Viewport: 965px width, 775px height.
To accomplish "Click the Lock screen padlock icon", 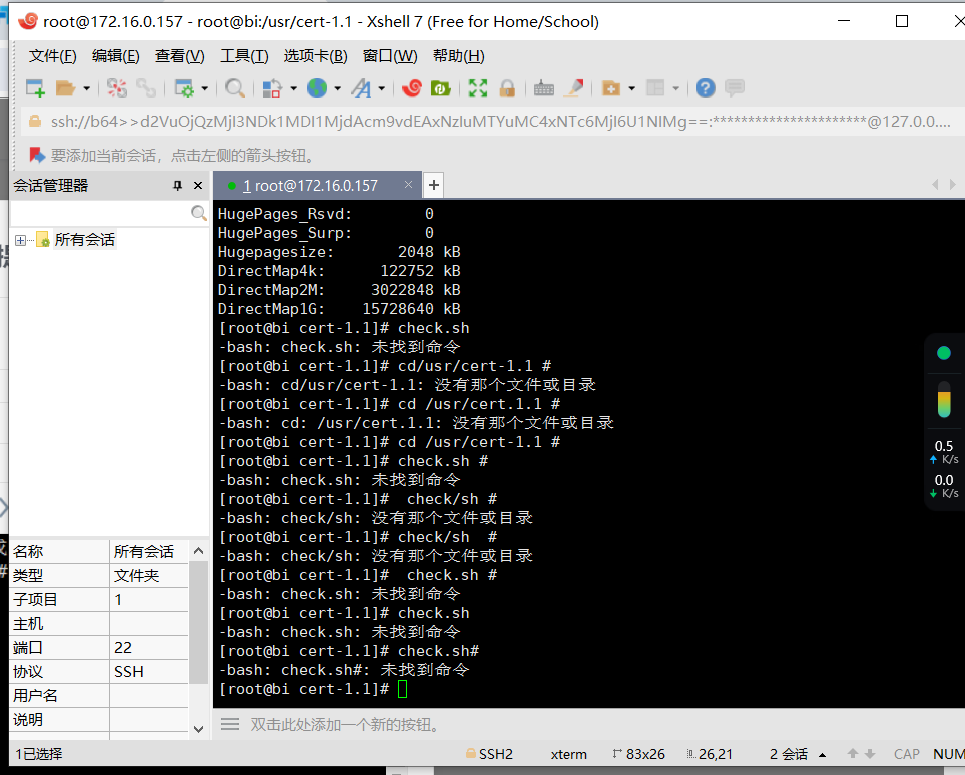I will click(x=507, y=88).
